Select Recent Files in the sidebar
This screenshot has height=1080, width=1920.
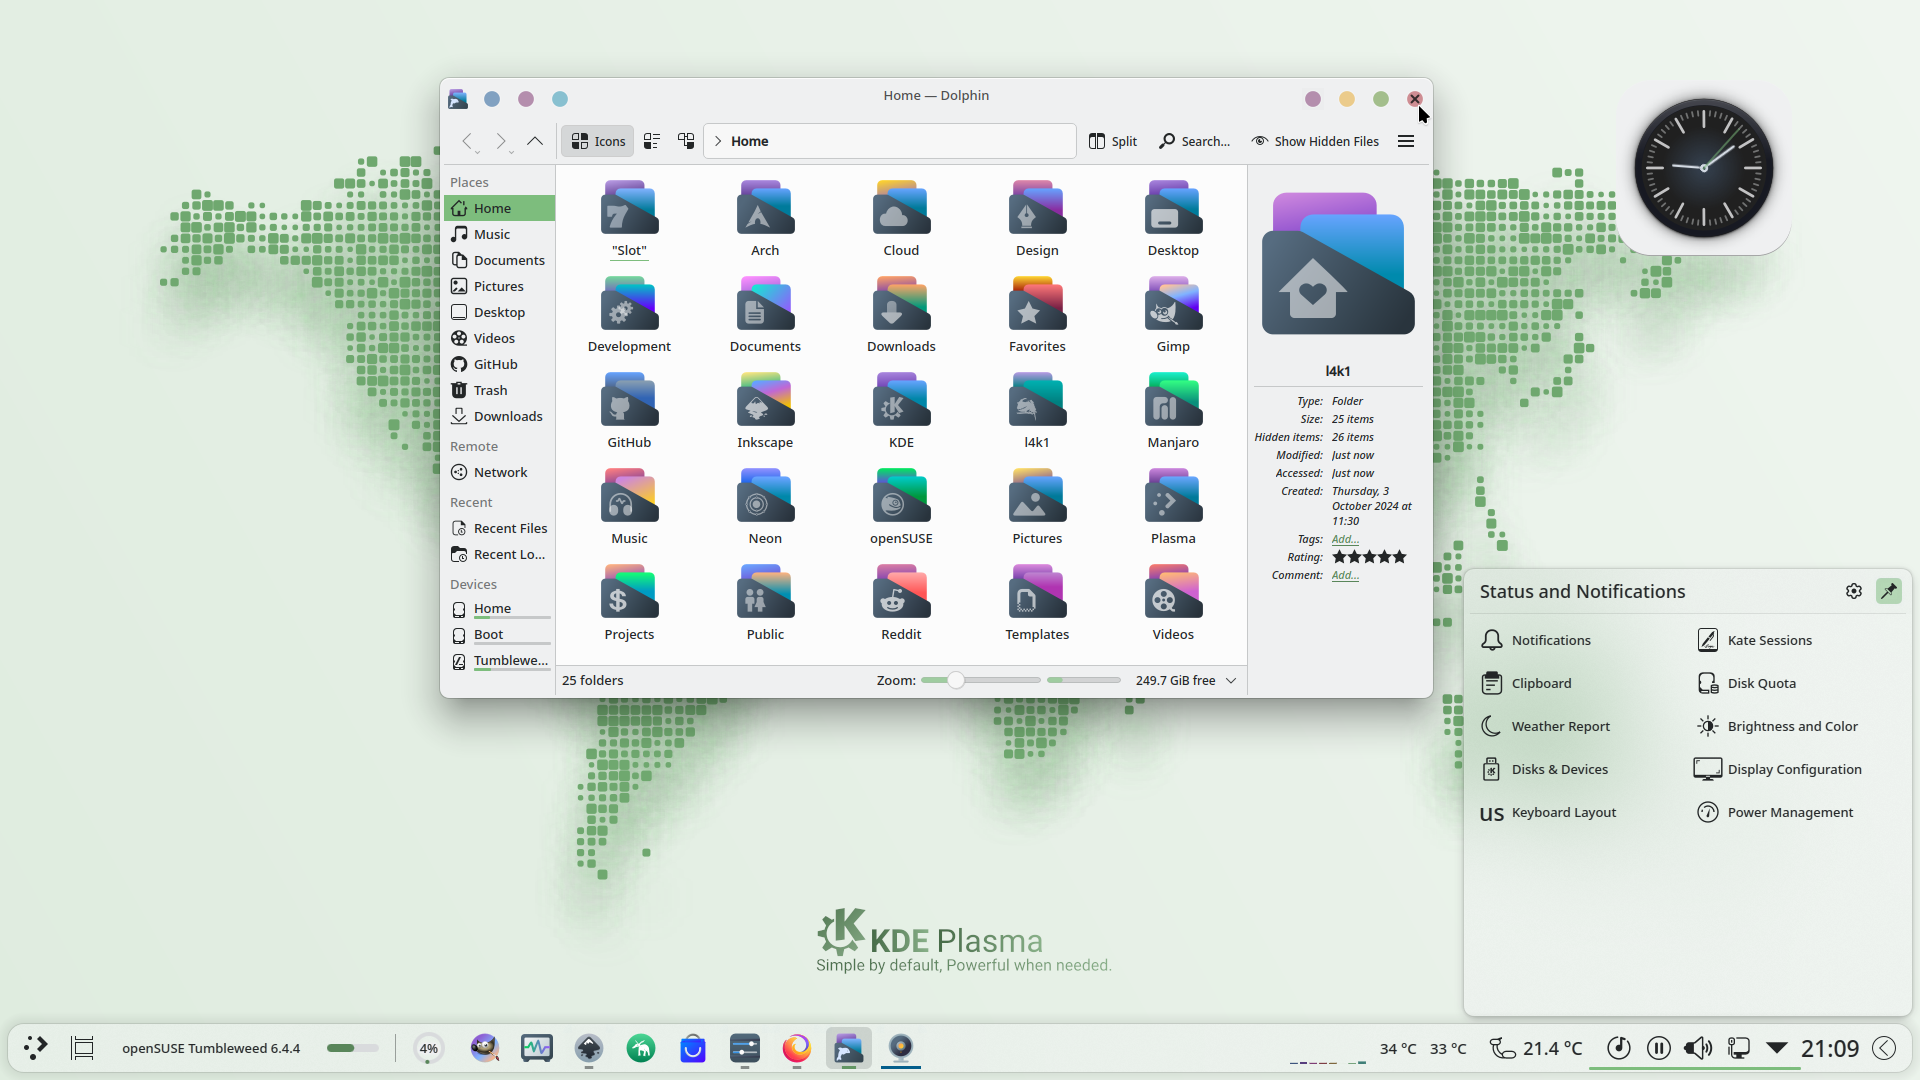[499, 528]
